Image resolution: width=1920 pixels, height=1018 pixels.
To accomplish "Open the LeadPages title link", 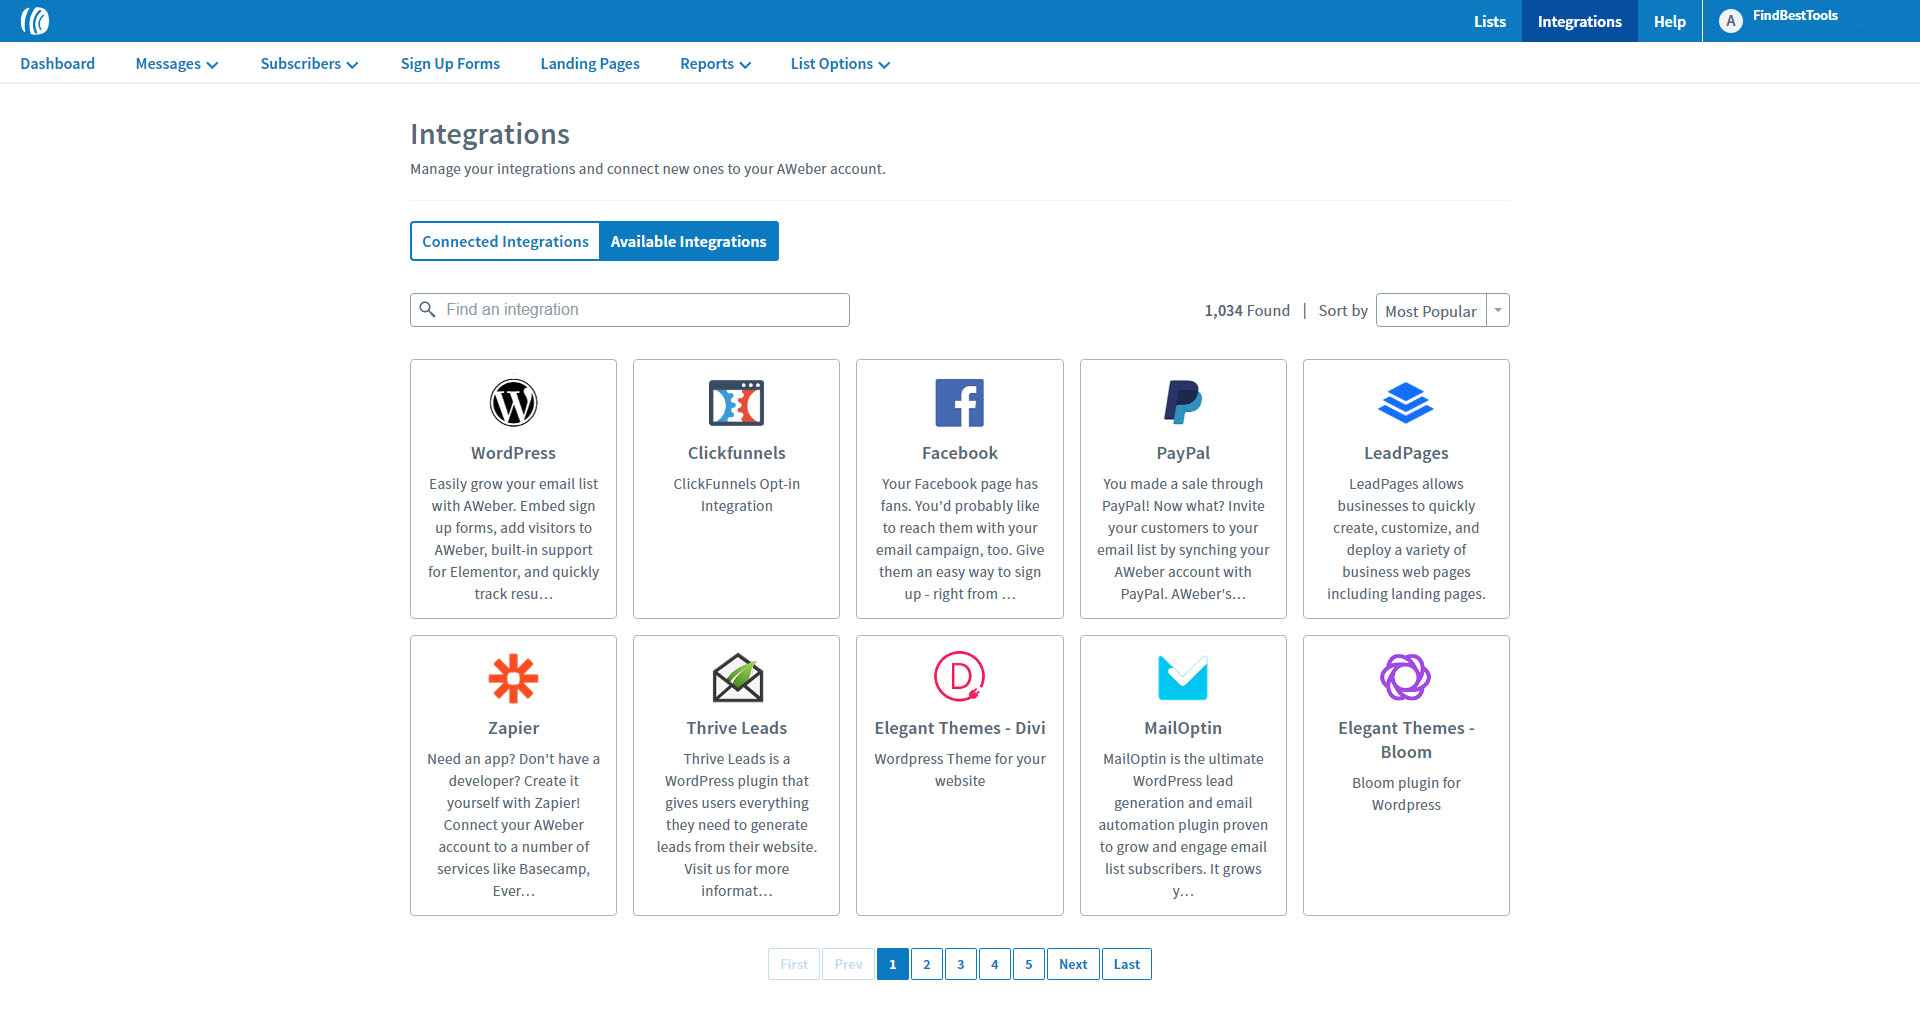I will tap(1406, 453).
